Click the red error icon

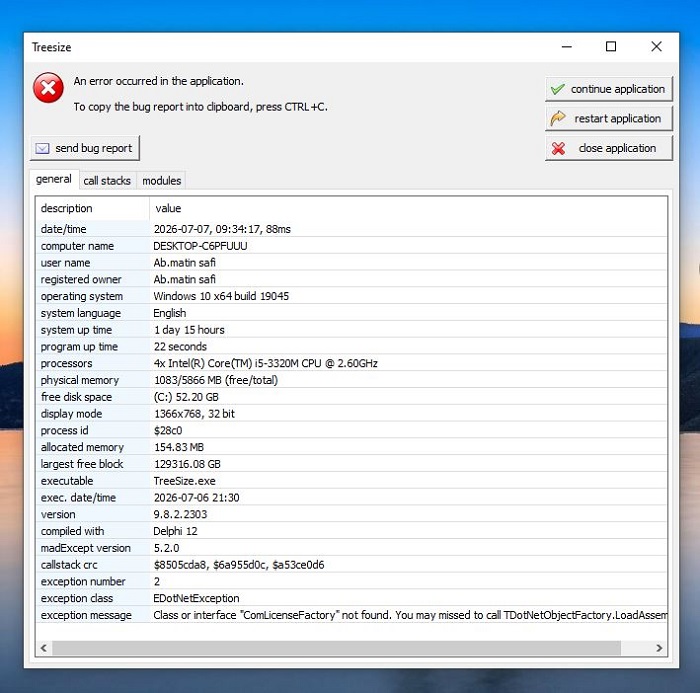[48, 88]
